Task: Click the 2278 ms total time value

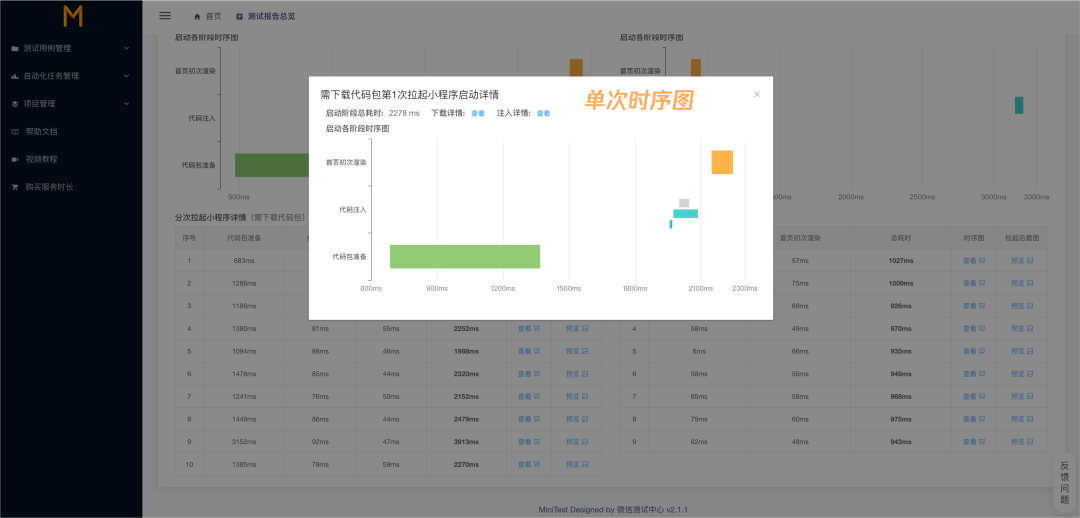Action: point(404,114)
